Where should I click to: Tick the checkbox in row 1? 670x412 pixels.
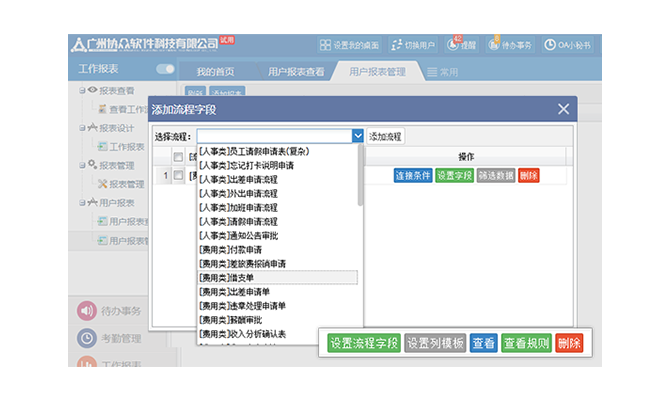[x=178, y=176]
